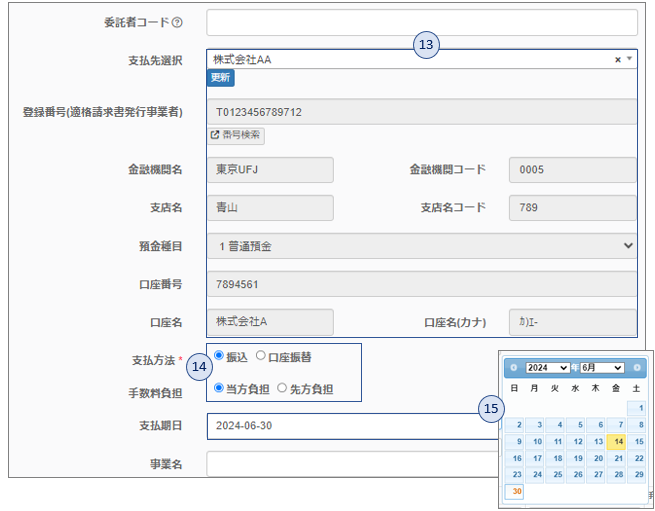Pick day 2 in calendar
This screenshot has width=655, height=511.
(x=514, y=425)
